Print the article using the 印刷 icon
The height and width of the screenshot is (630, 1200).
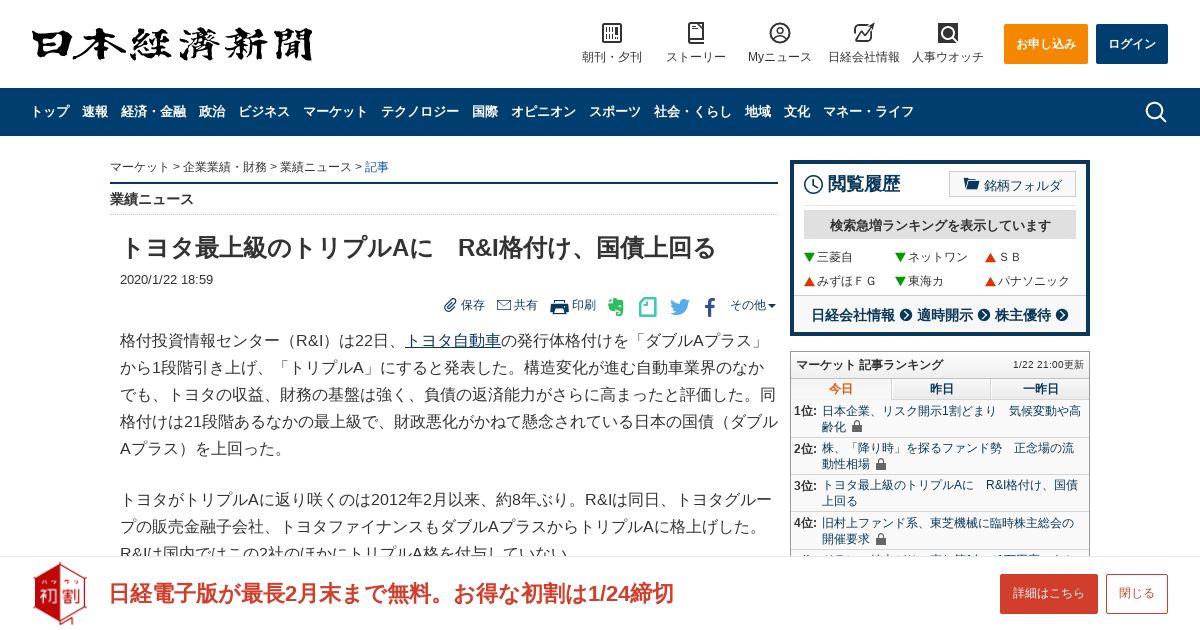pyautogui.click(x=573, y=306)
